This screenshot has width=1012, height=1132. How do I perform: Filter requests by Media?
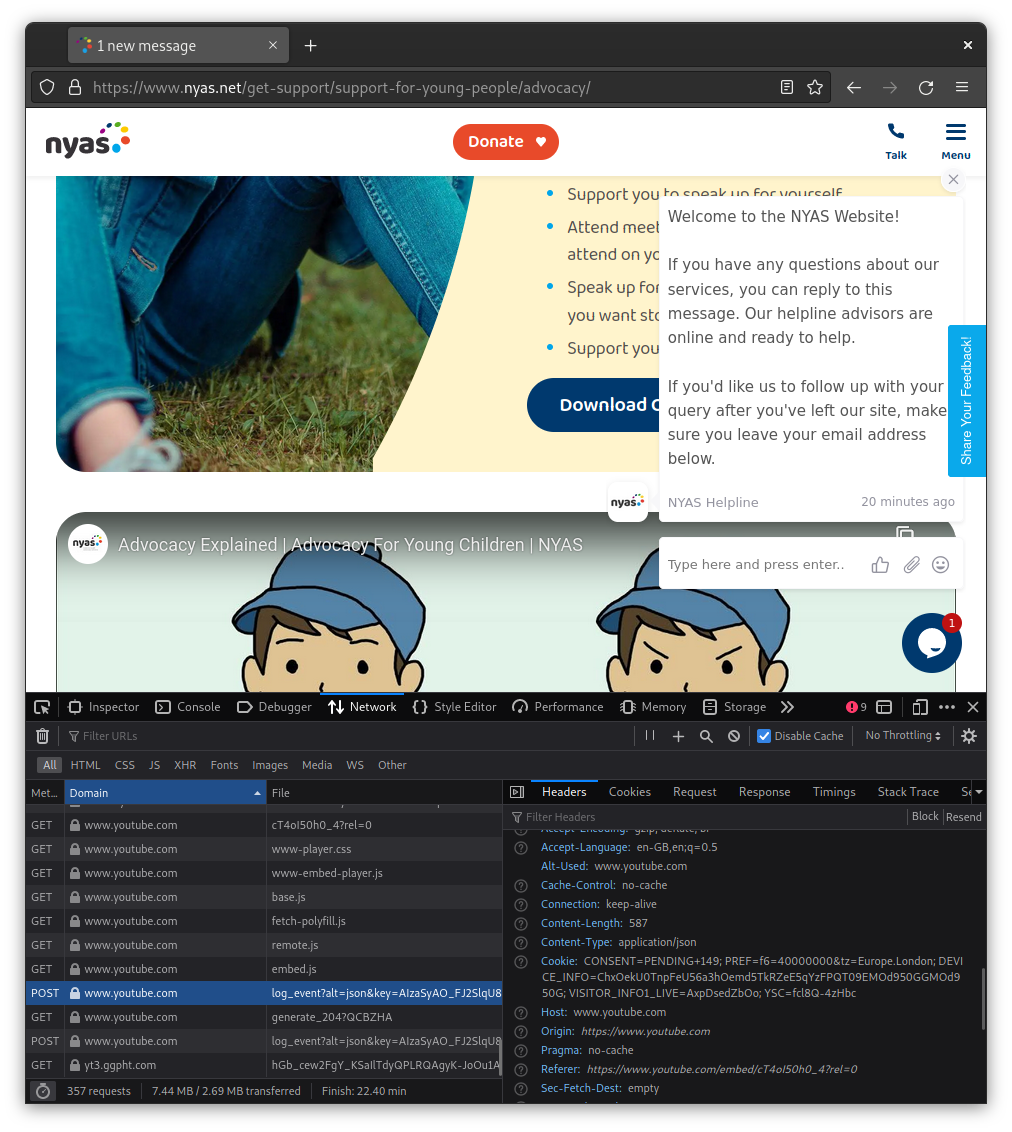tap(317, 765)
